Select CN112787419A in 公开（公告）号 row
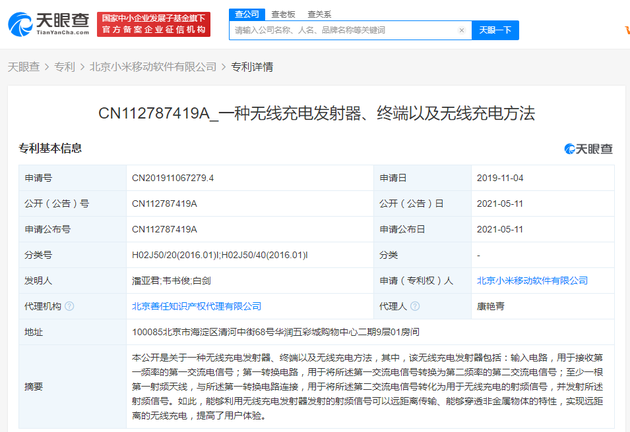630x432 pixels. point(164,204)
